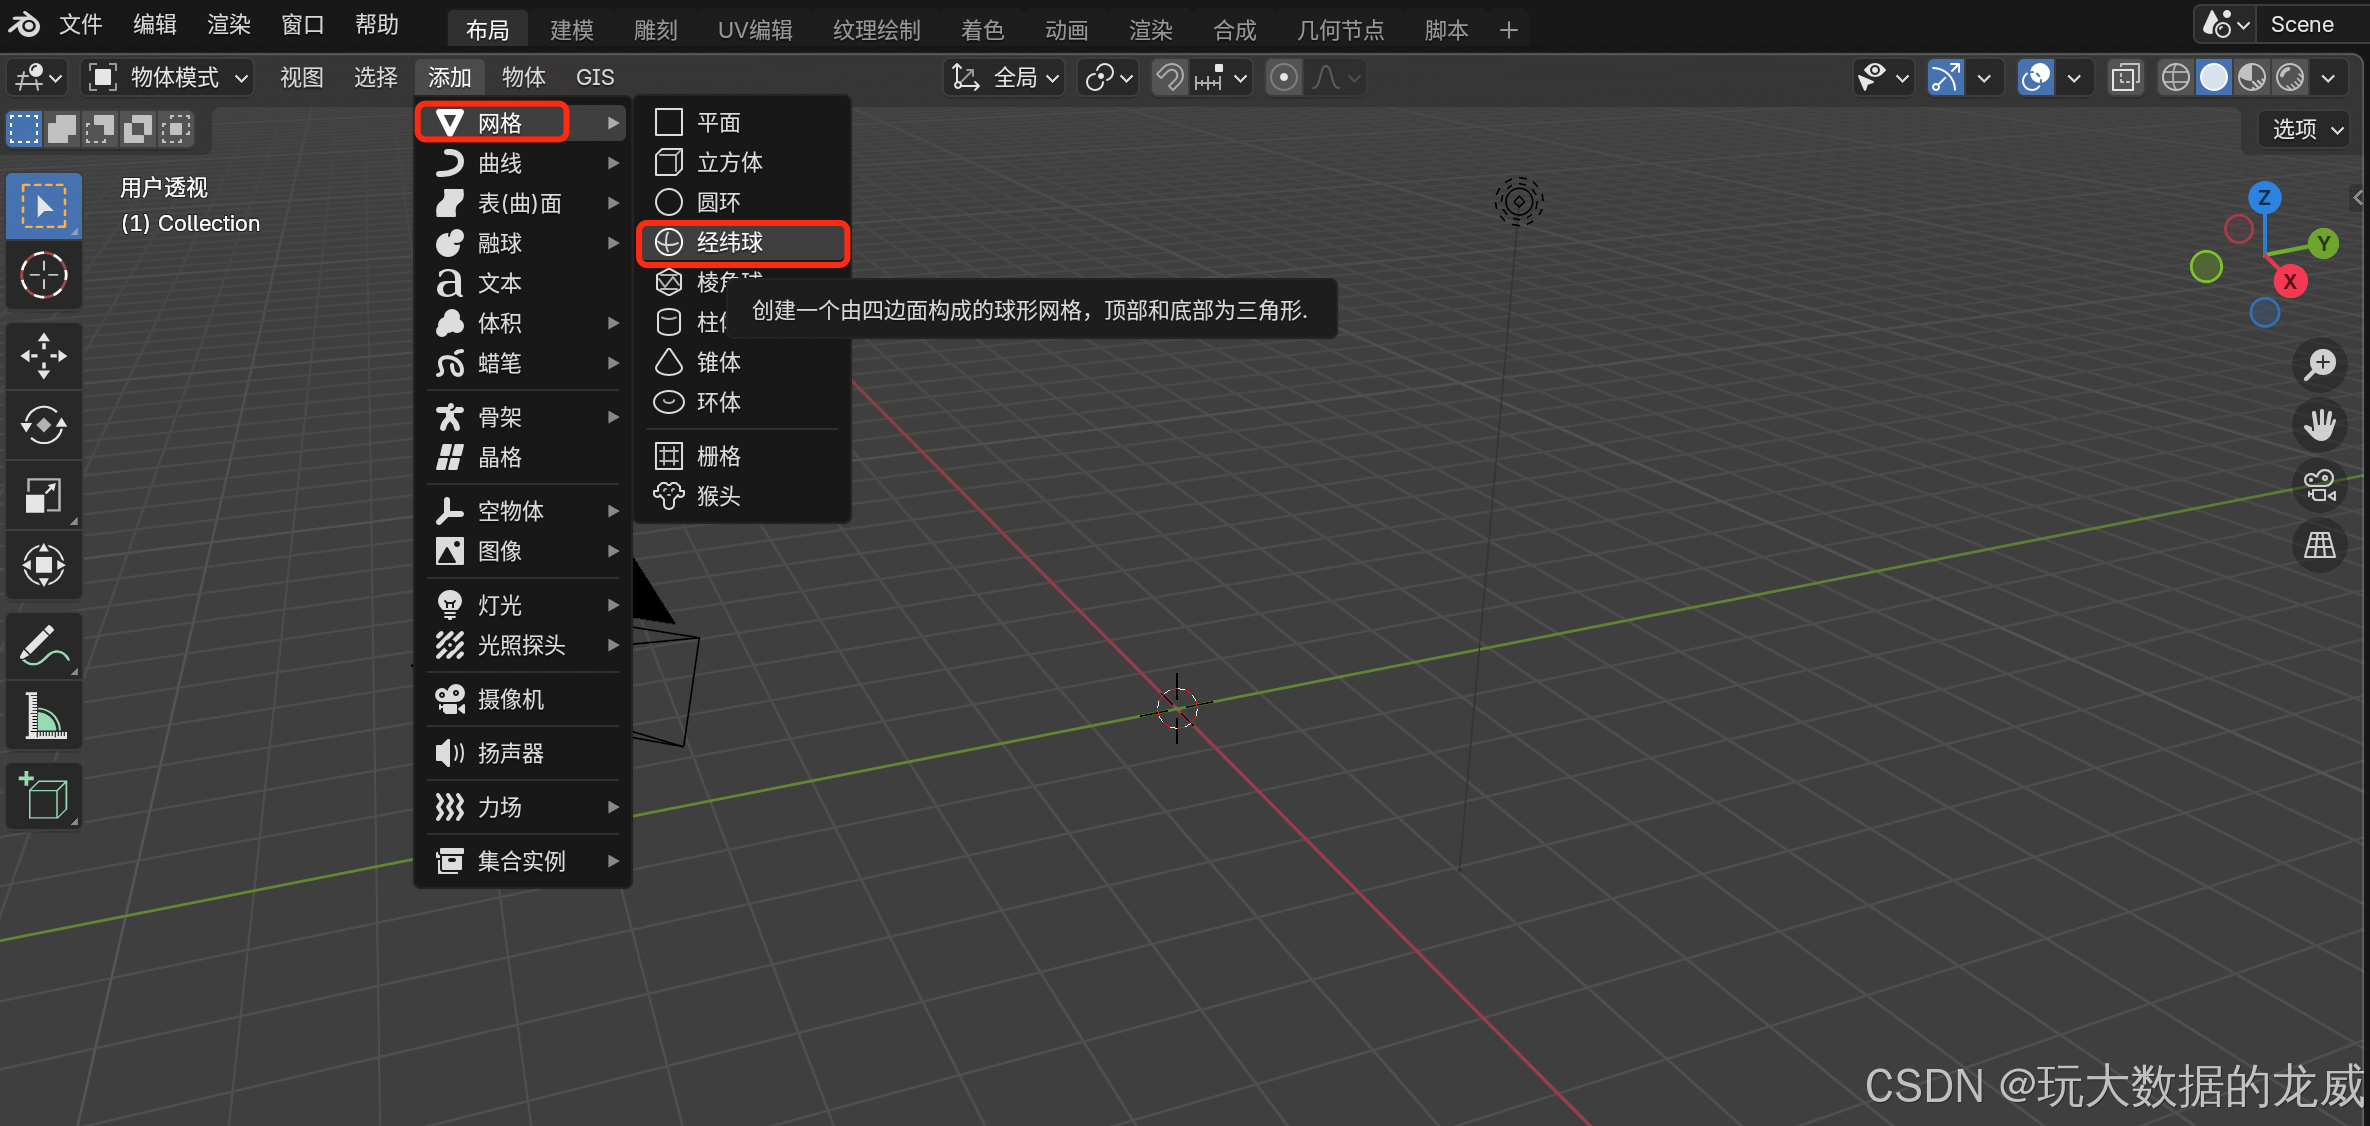Click the Add Cube tool icon
Screen dimensions: 2370x1126
click(x=43, y=796)
